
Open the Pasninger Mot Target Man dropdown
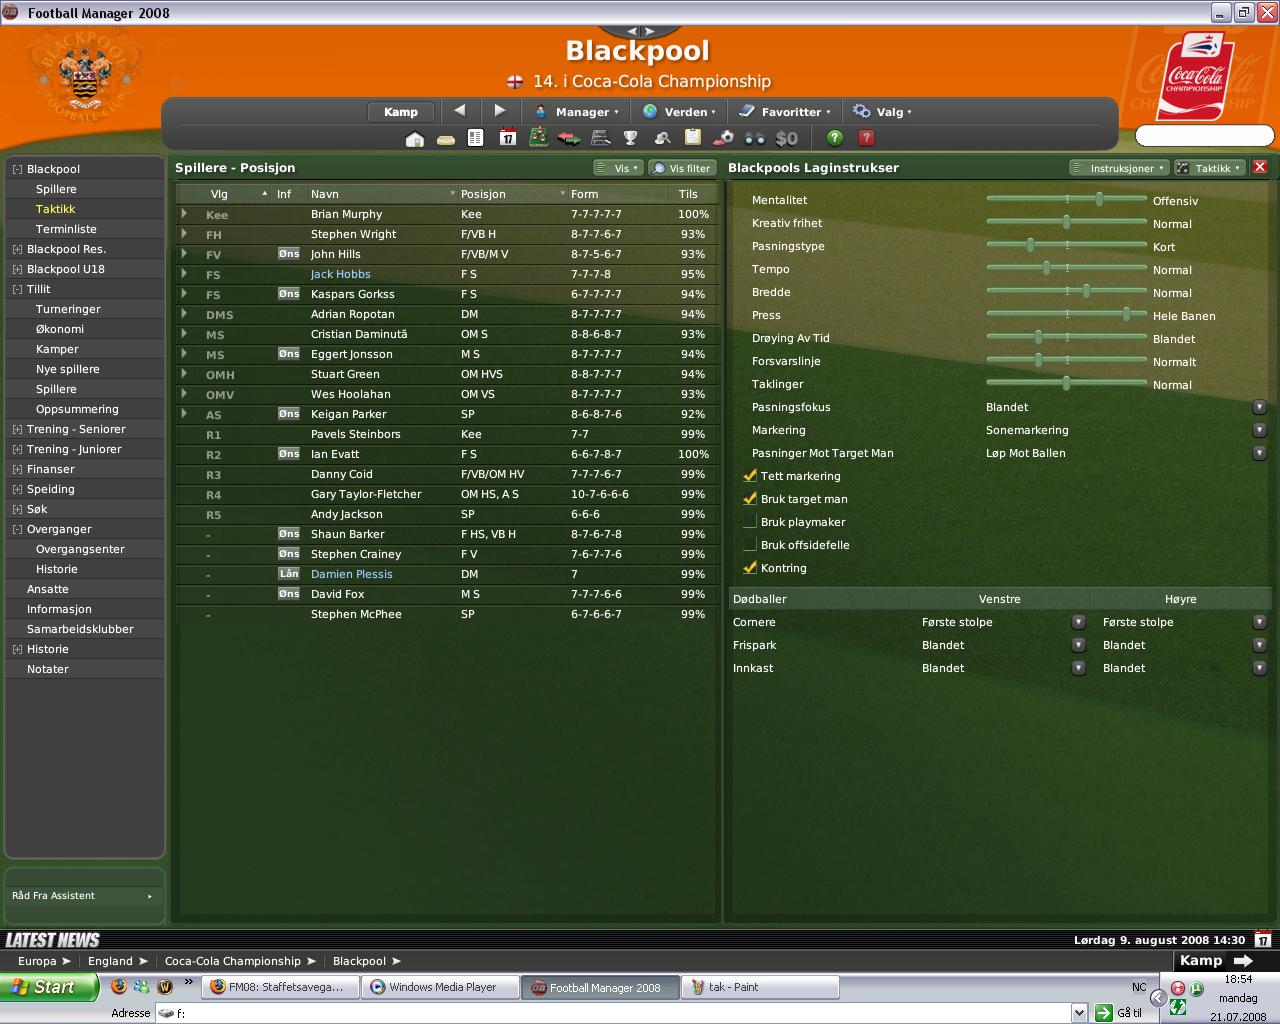[x=1259, y=453]
